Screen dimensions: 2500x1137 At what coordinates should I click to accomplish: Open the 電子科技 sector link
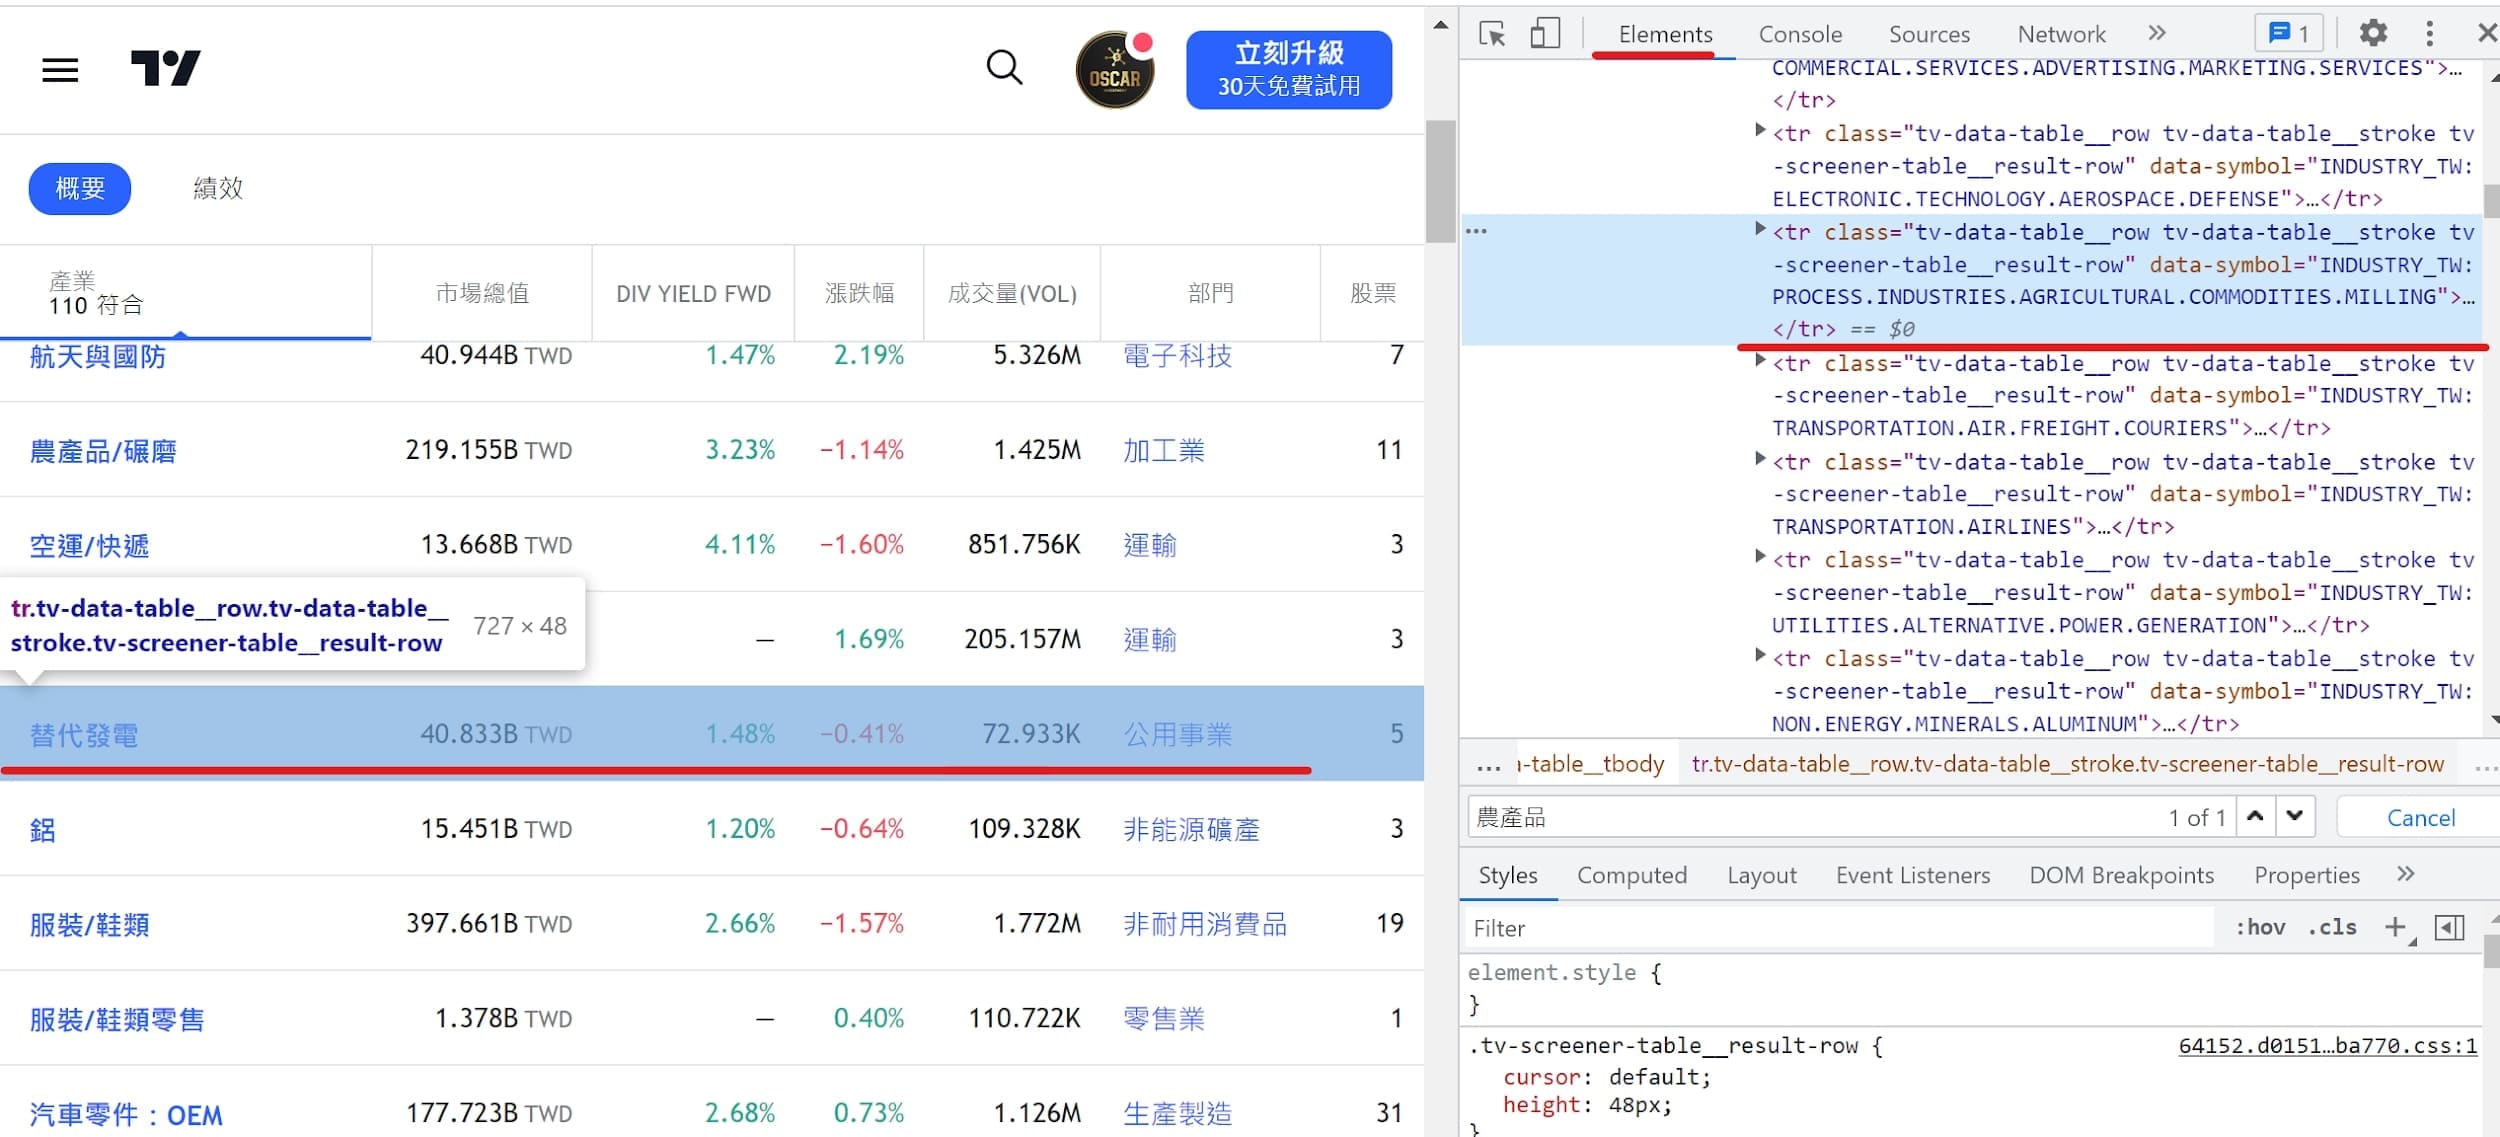click(x=1177, y=356)
